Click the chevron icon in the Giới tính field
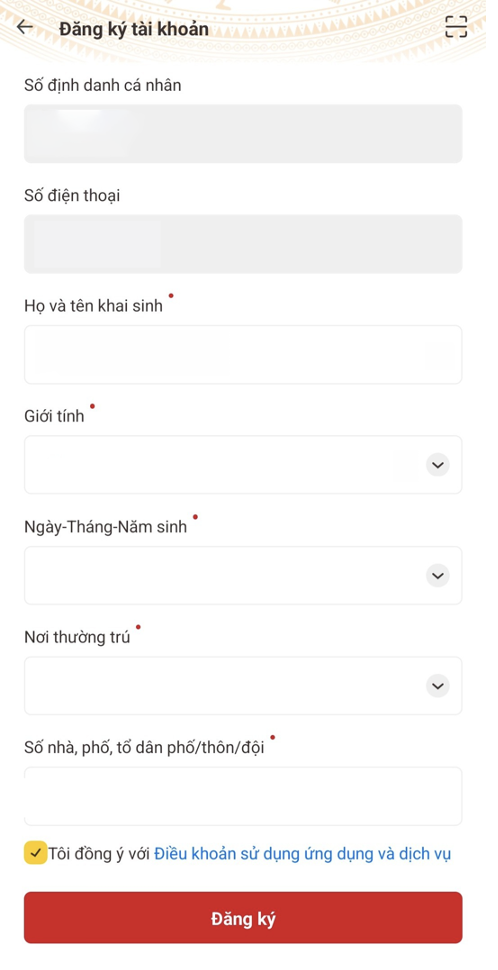This screenshot has height=970, width=498. point(438,465)
